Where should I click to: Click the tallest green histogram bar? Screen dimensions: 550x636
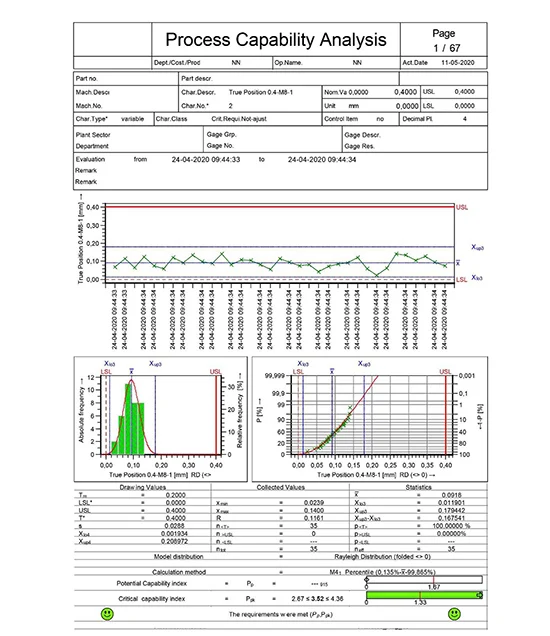128,419
